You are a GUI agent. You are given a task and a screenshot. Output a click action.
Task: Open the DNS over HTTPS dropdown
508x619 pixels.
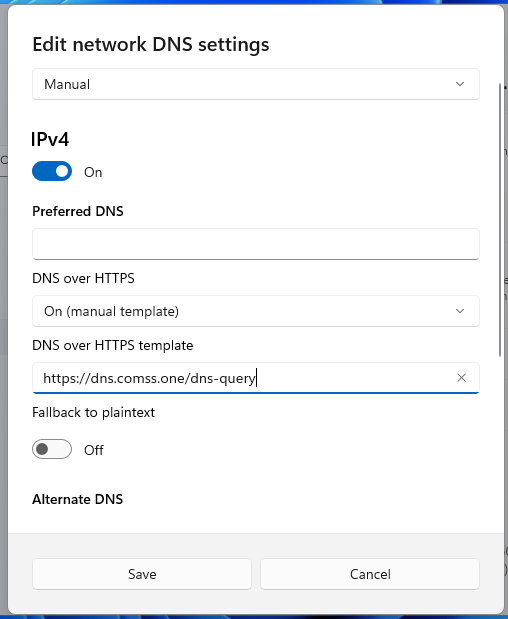256,311
